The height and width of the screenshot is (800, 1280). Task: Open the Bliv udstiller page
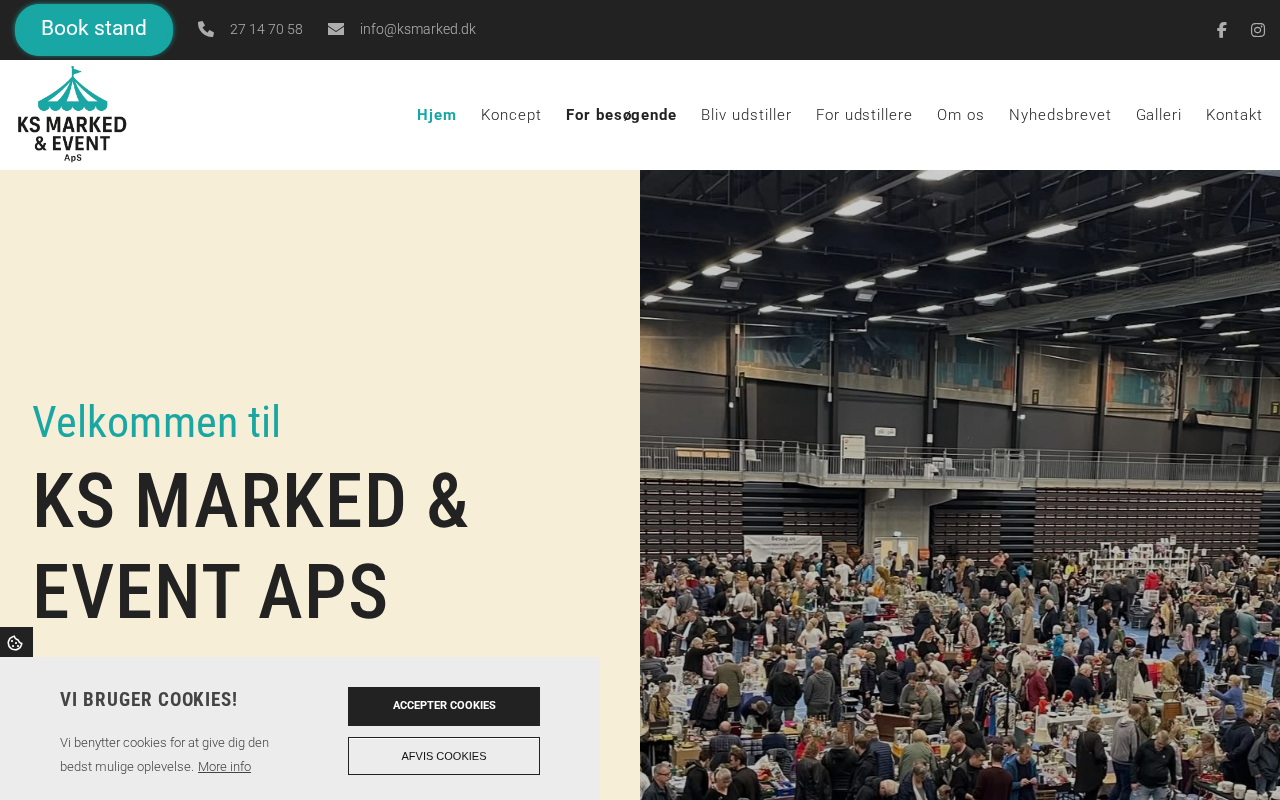tap(746, 115)
